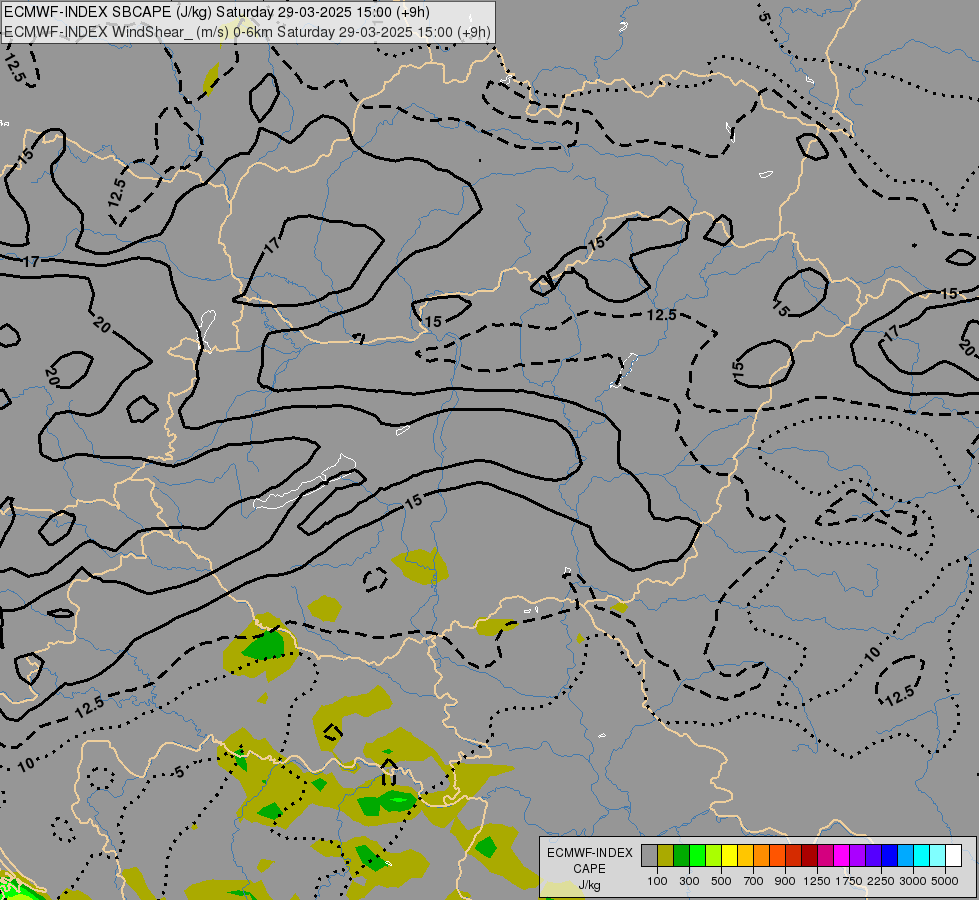Viewport: 979px width, 900px height.
Task: Click the 100 tick label on legend
Action: pyautogui.click(x=657, y=881)
